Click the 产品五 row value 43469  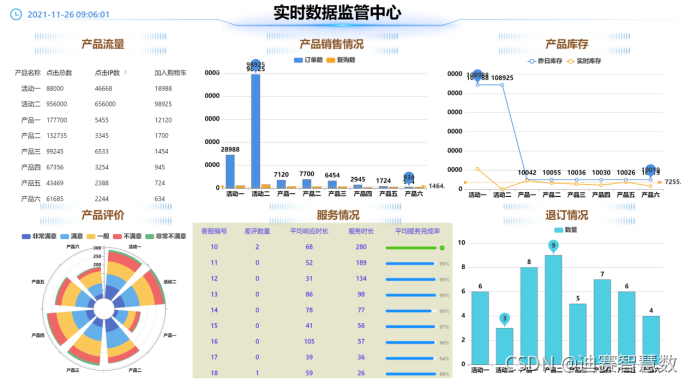pos(55,183)
